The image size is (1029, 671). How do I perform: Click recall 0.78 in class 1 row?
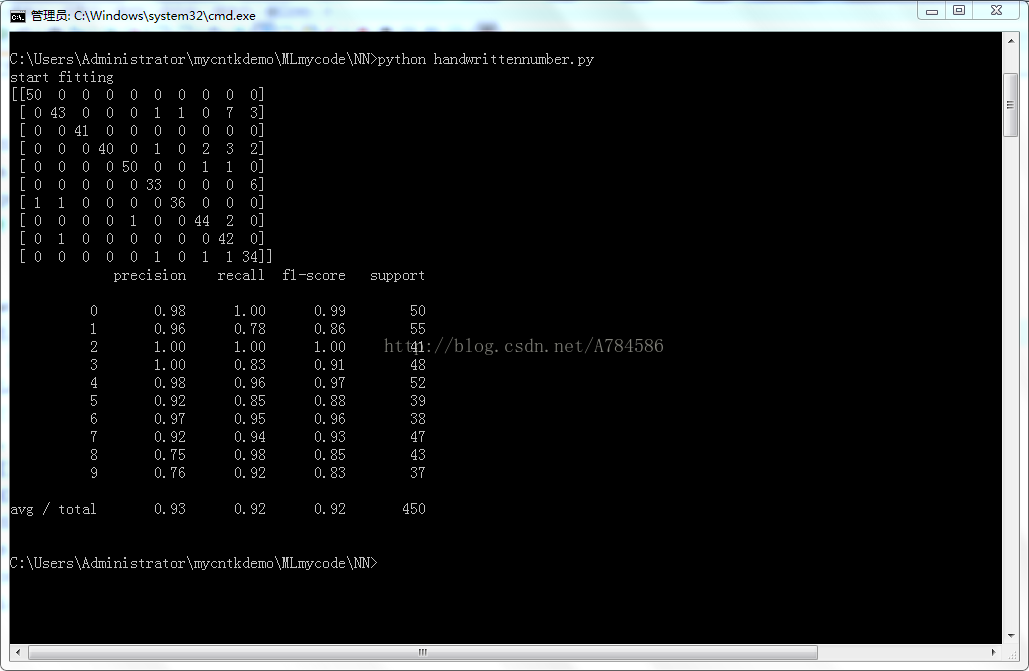pyautogui.click(x=250, y=328)
